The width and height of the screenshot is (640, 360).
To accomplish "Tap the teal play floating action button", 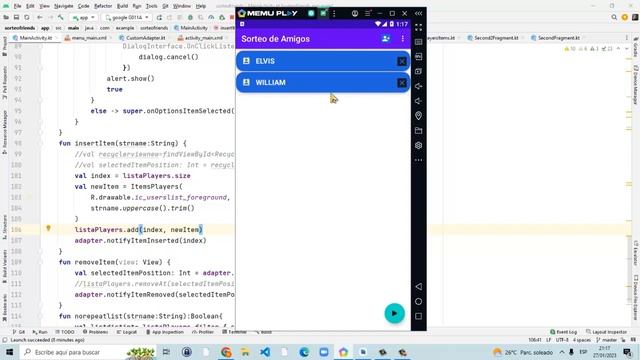I will [x=394, y=313].
